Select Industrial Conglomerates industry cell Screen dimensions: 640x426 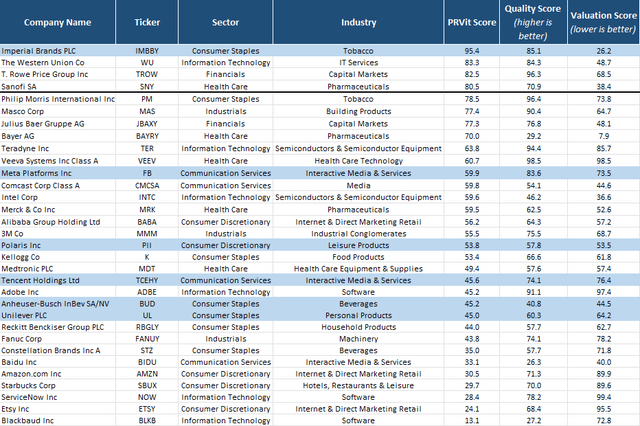click(358, 234)
